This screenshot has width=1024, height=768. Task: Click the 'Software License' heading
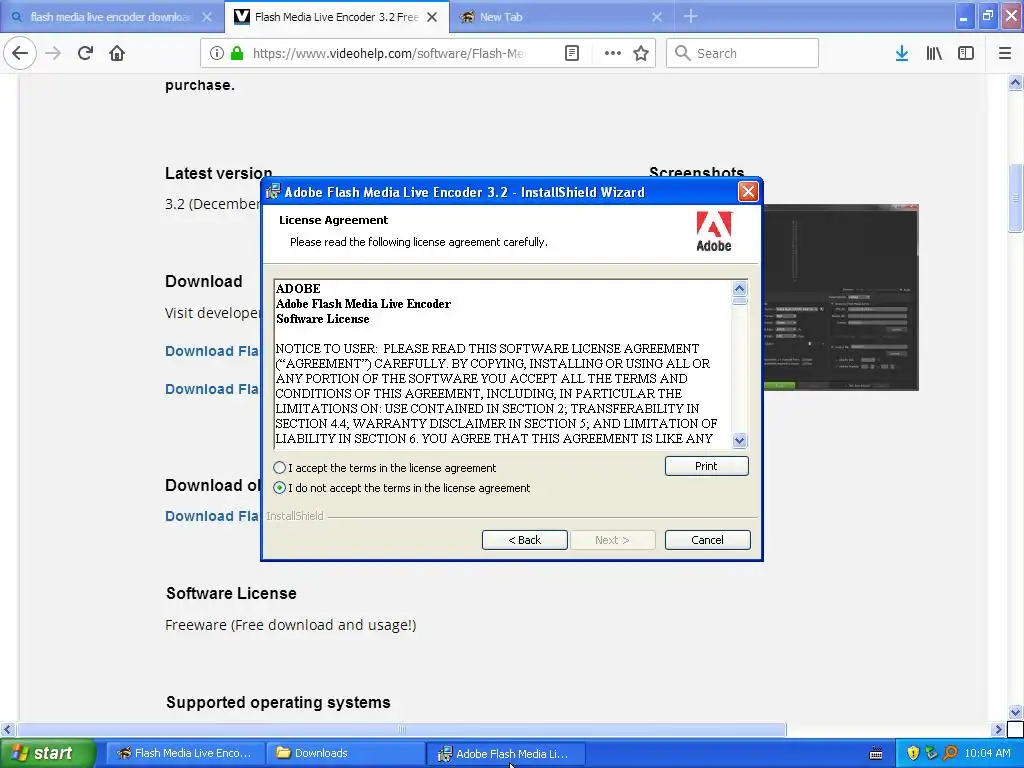coord(231,593)
